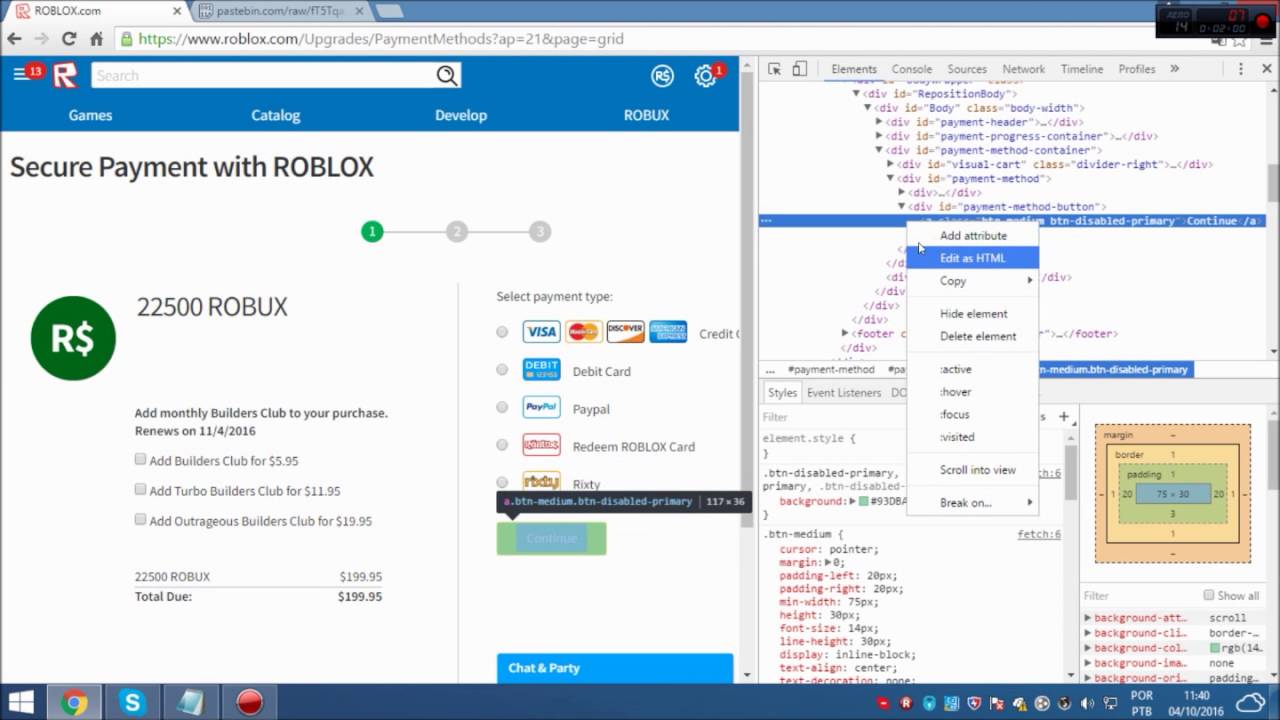Click the green R$ Robux product image
The width and height of the screenshot is (1280, 720).
point(73,338)
